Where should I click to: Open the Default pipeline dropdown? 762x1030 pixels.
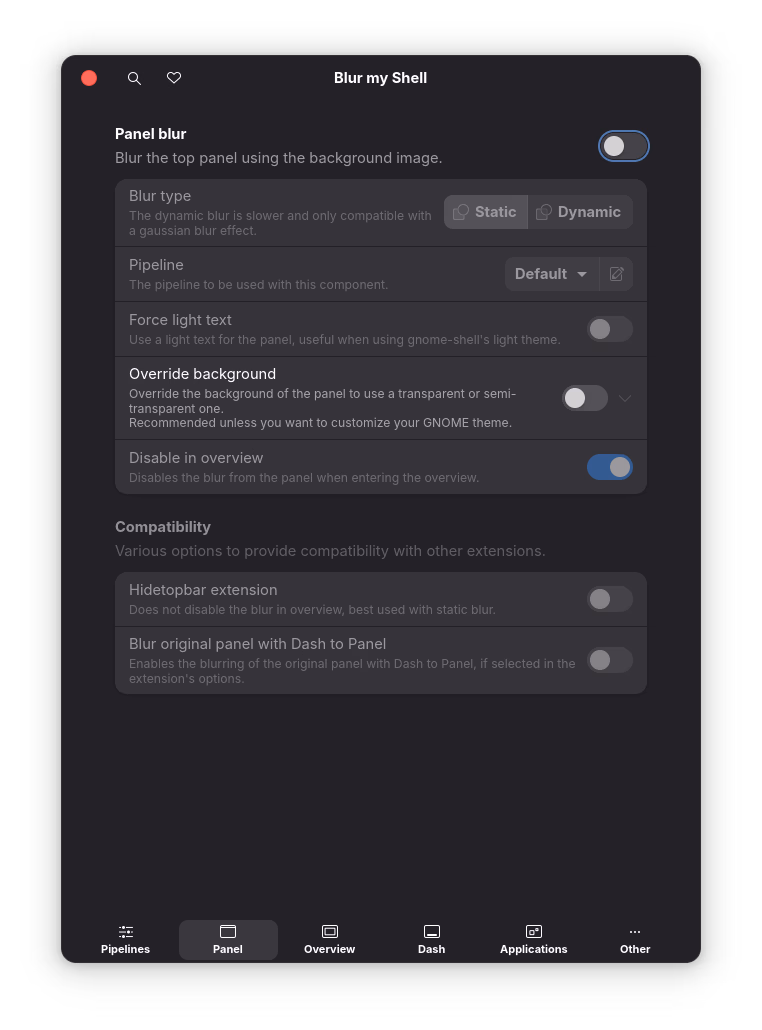(x=552, y=274)
